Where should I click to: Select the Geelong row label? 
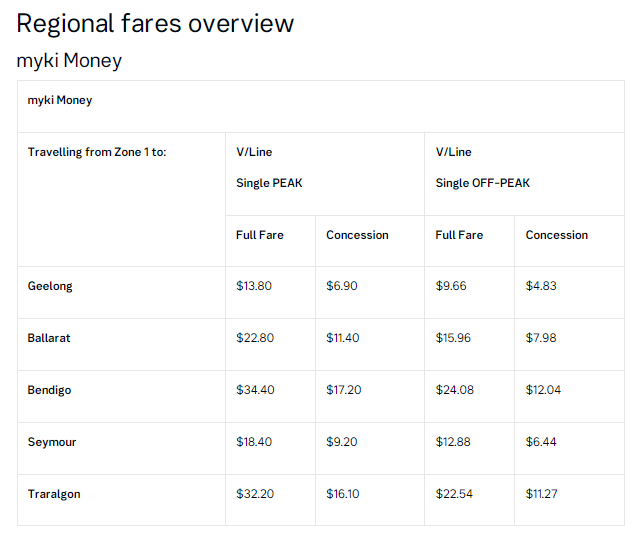pos(50,286)
